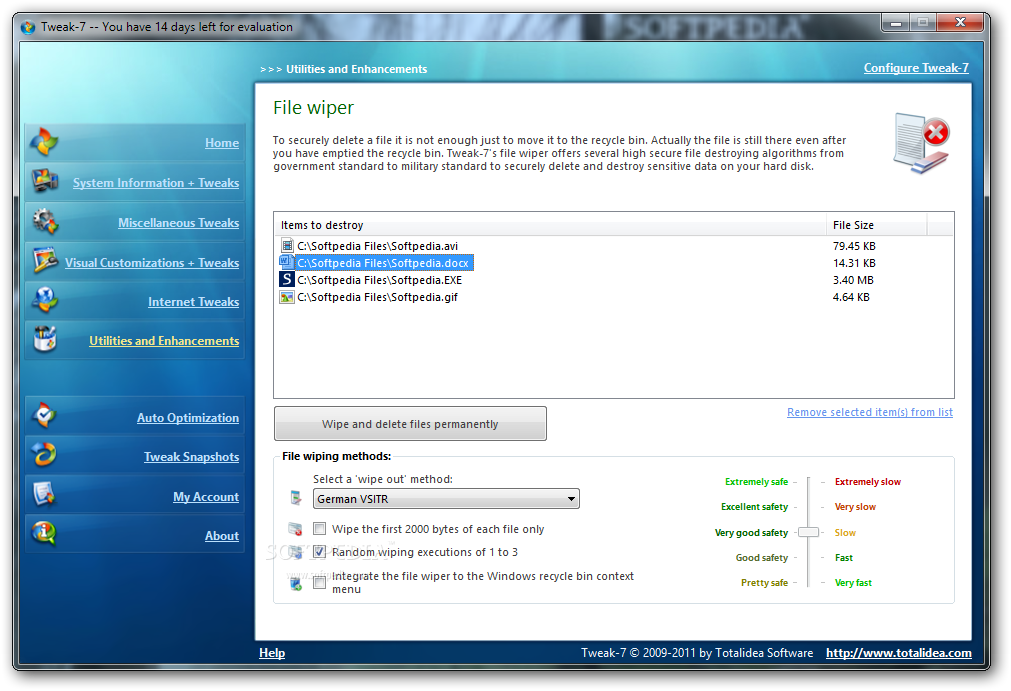
Task: Open the About link
Action: [x=222, y=536]
